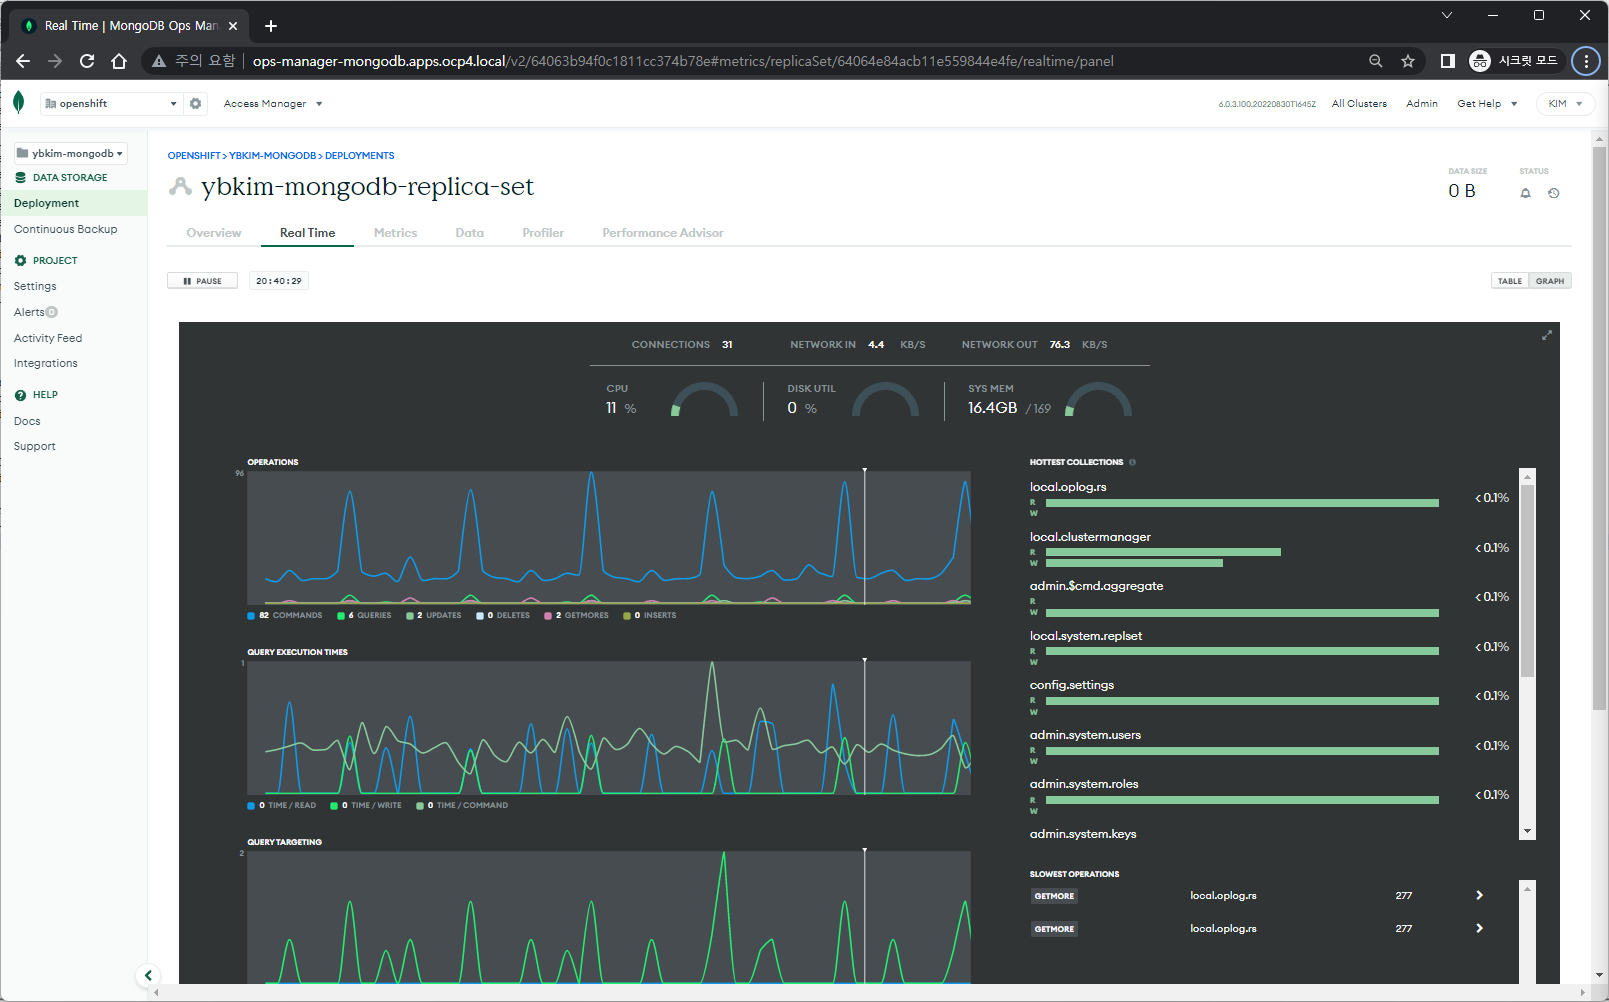Switch view to GRAPH
The image size is (1609, 1002).
(x=1550, y=281)
